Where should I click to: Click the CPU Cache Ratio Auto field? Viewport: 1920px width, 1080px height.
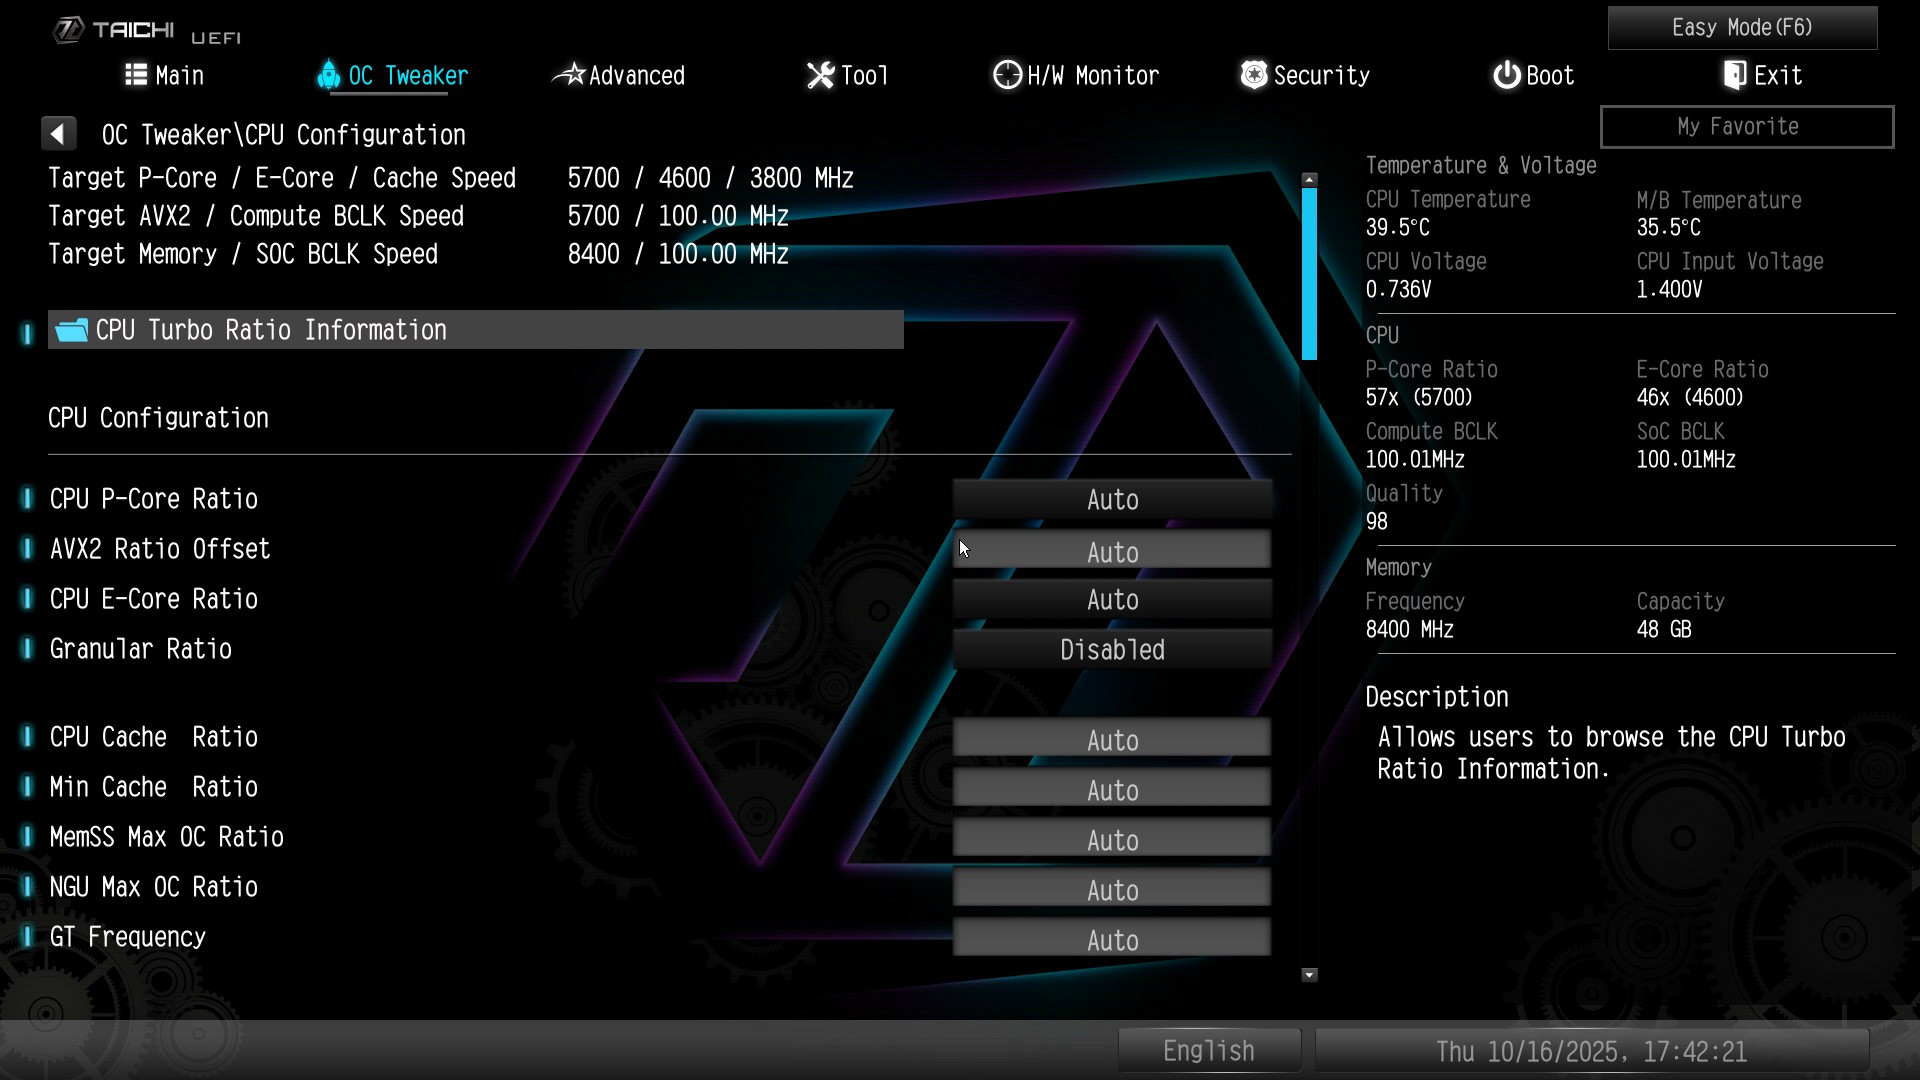(x=1112, y=740)
